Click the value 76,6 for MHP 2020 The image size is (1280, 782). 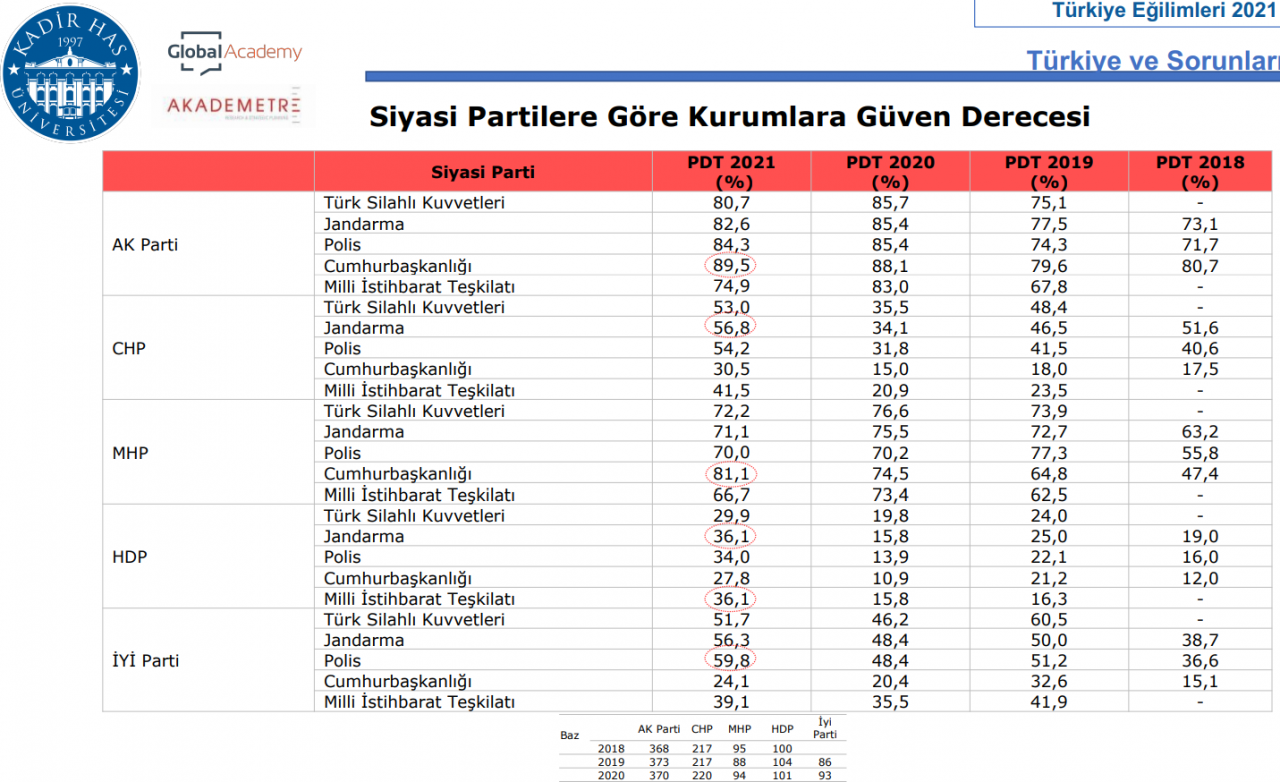click(x=890, y=411)
